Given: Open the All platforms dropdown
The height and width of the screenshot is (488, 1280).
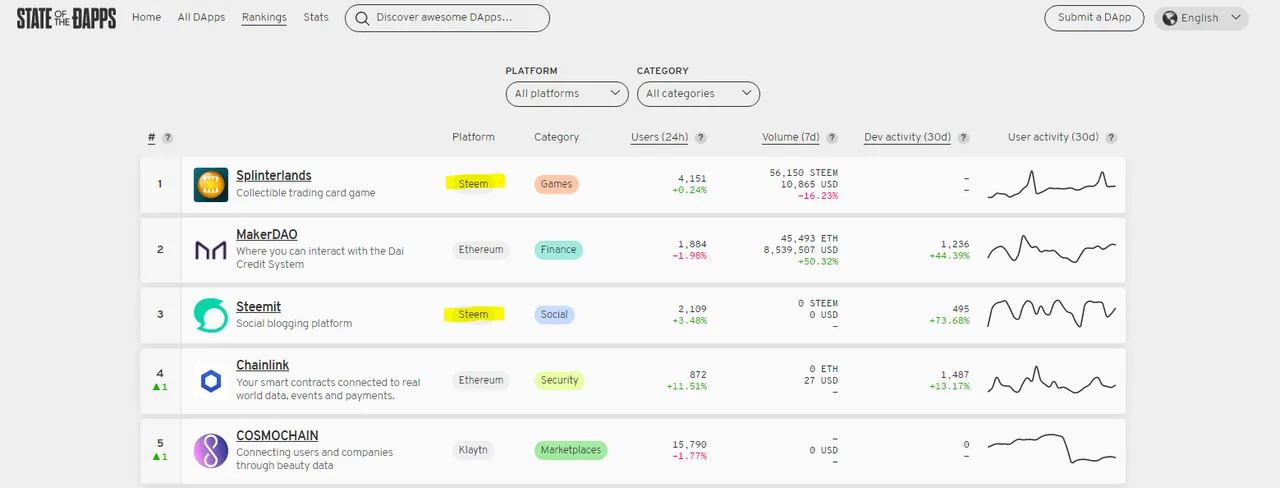Looking at the screenshot, I should click(x=567, y=94).
